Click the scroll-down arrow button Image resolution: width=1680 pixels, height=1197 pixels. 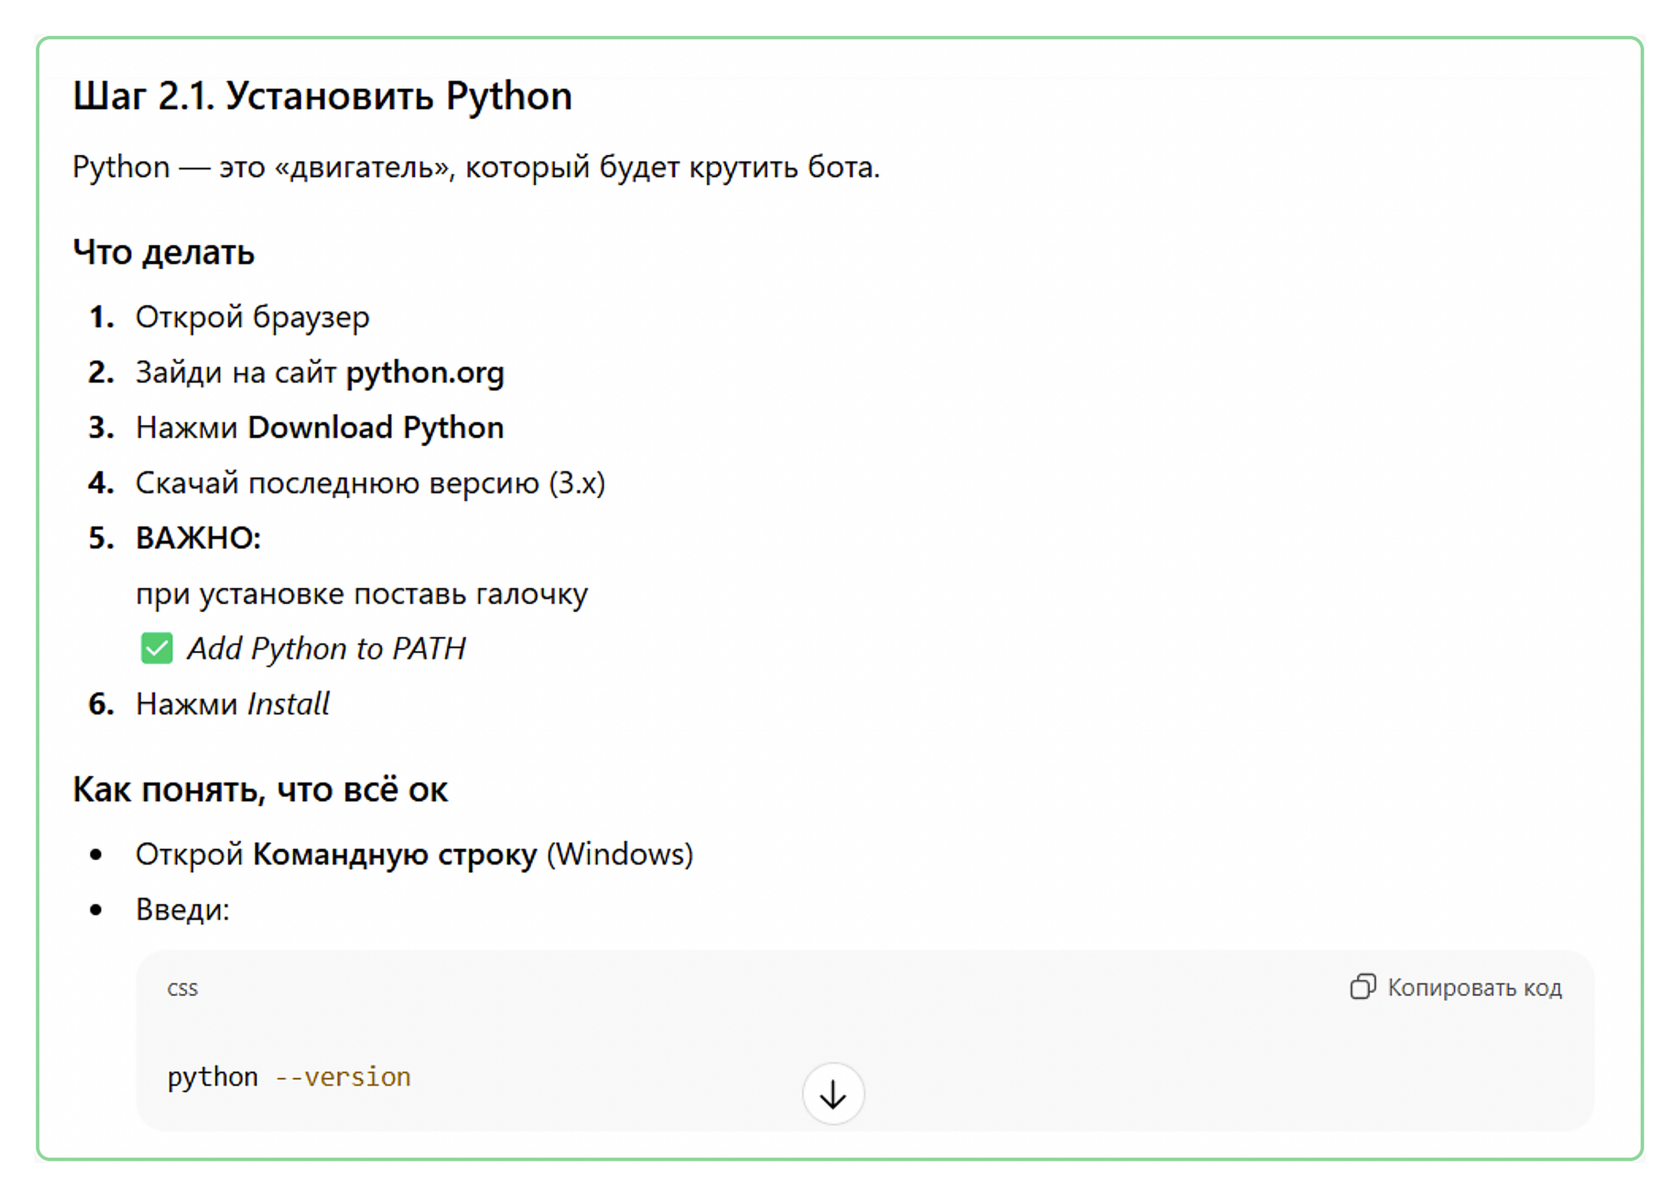coord(833,1094)
